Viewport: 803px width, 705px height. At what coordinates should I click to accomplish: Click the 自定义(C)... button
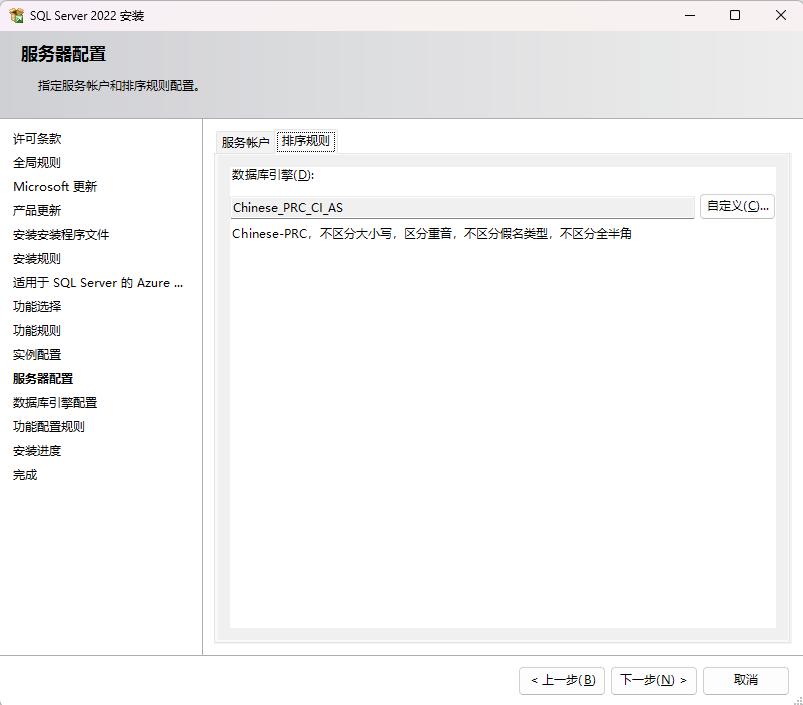point(737,206)
